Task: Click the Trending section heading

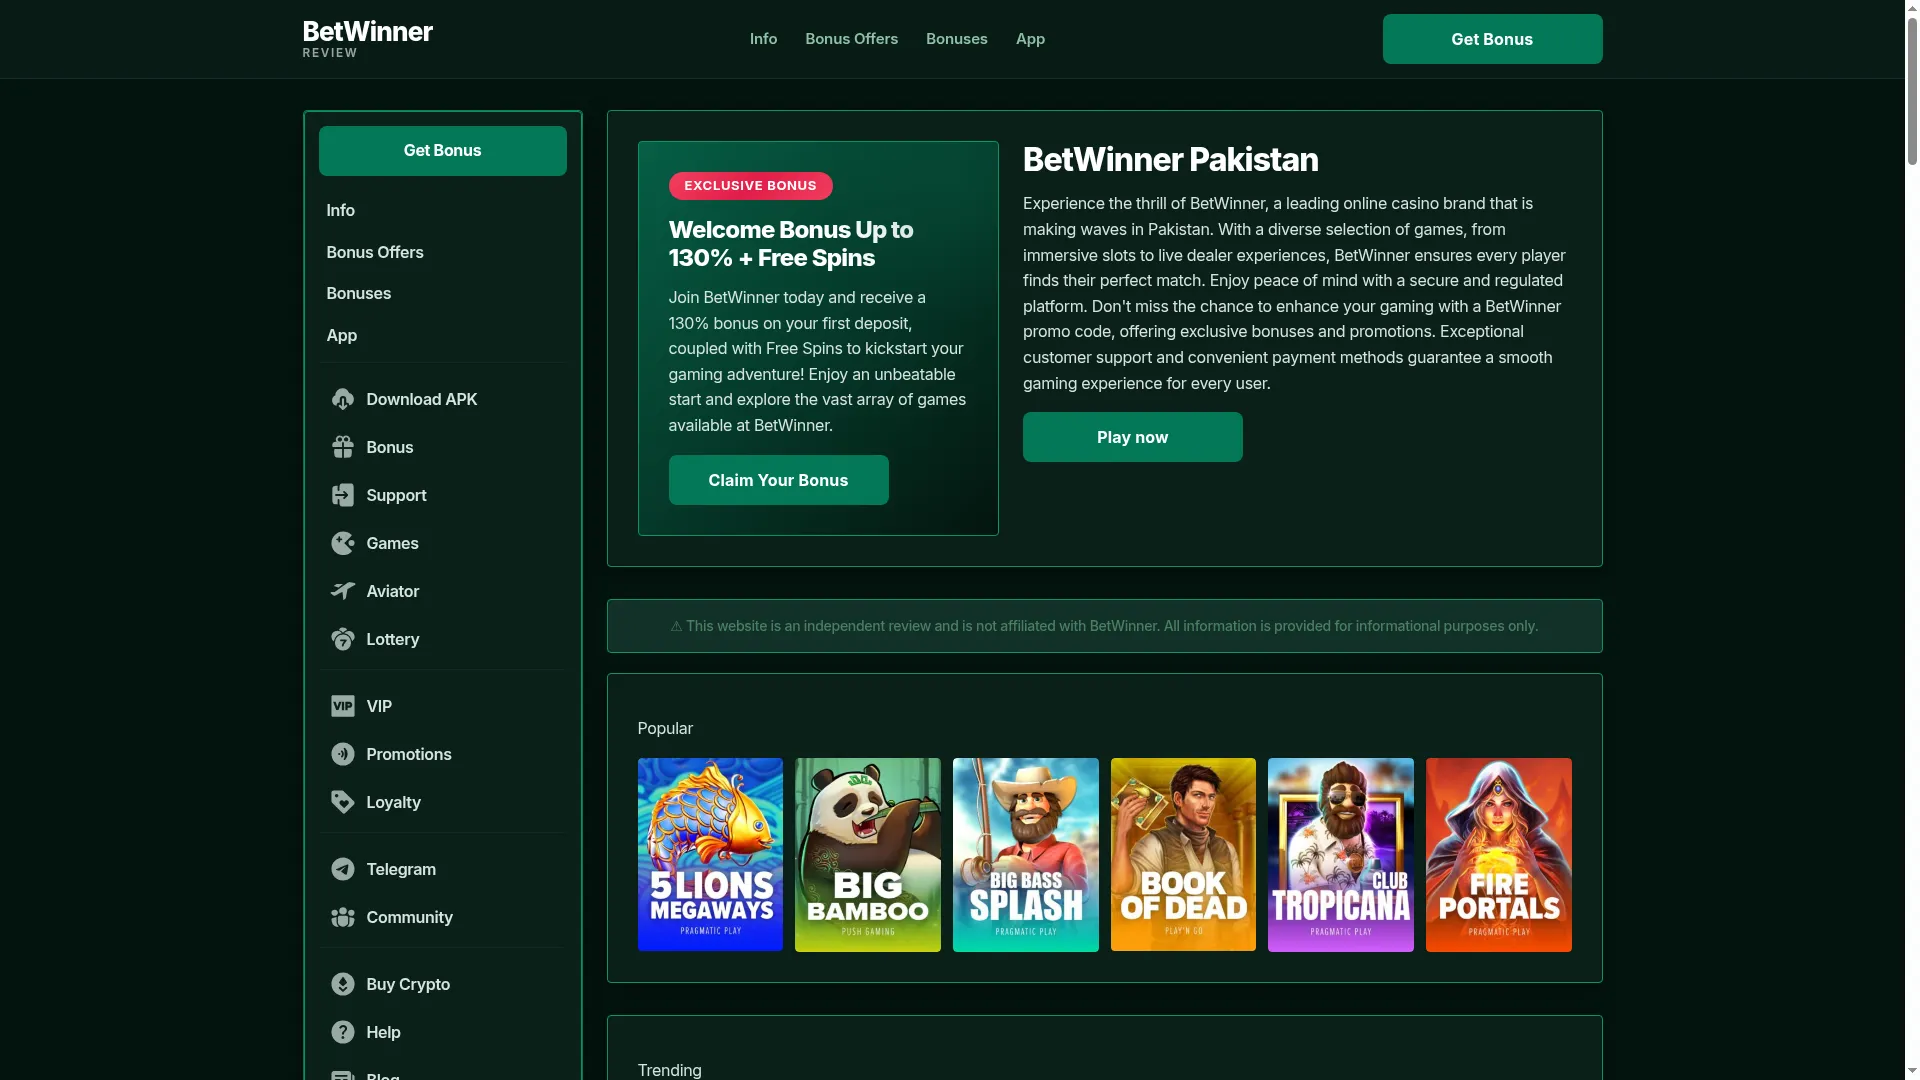Action: (669, 1071)
